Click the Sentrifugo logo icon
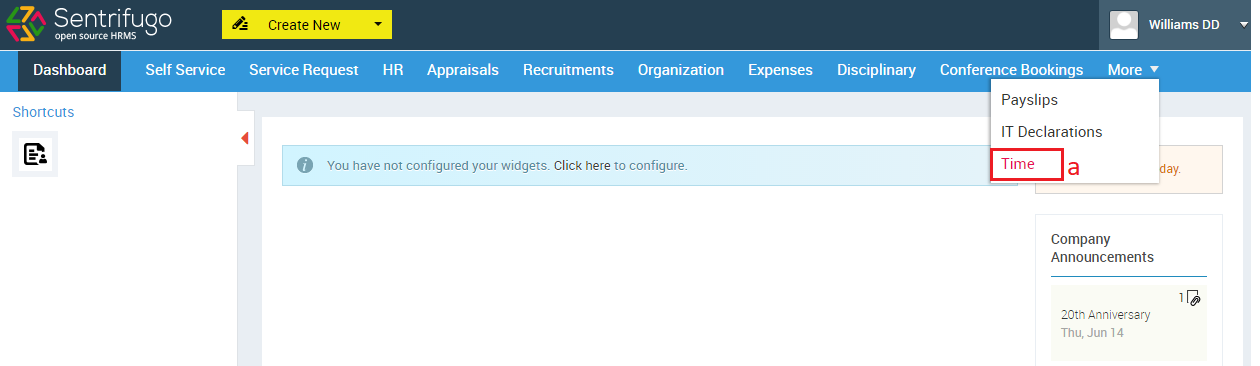 [26, 24]
